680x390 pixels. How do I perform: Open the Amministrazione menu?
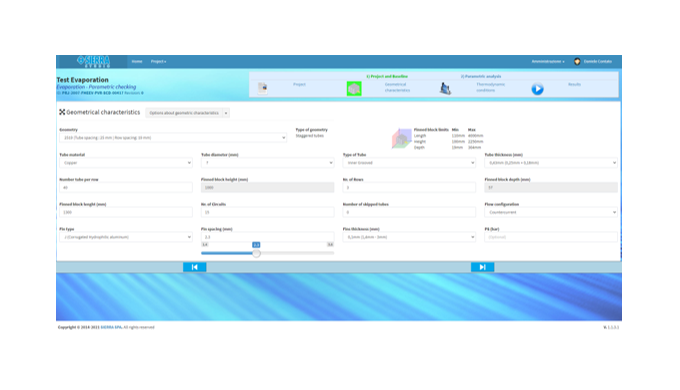coord(548,62)
